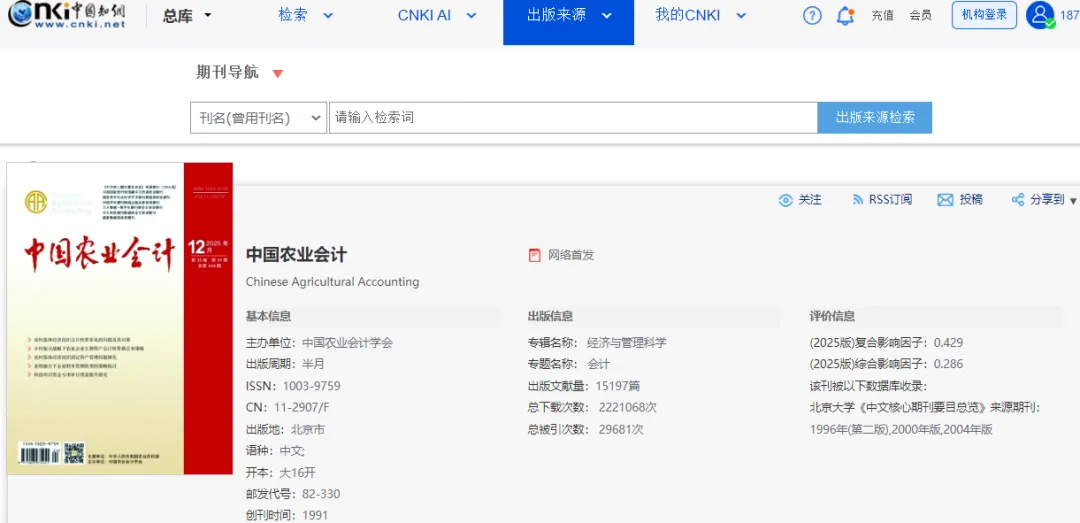Click the 网络首发 label
The height and width of the screenshot is (523, 1080).
570,255
